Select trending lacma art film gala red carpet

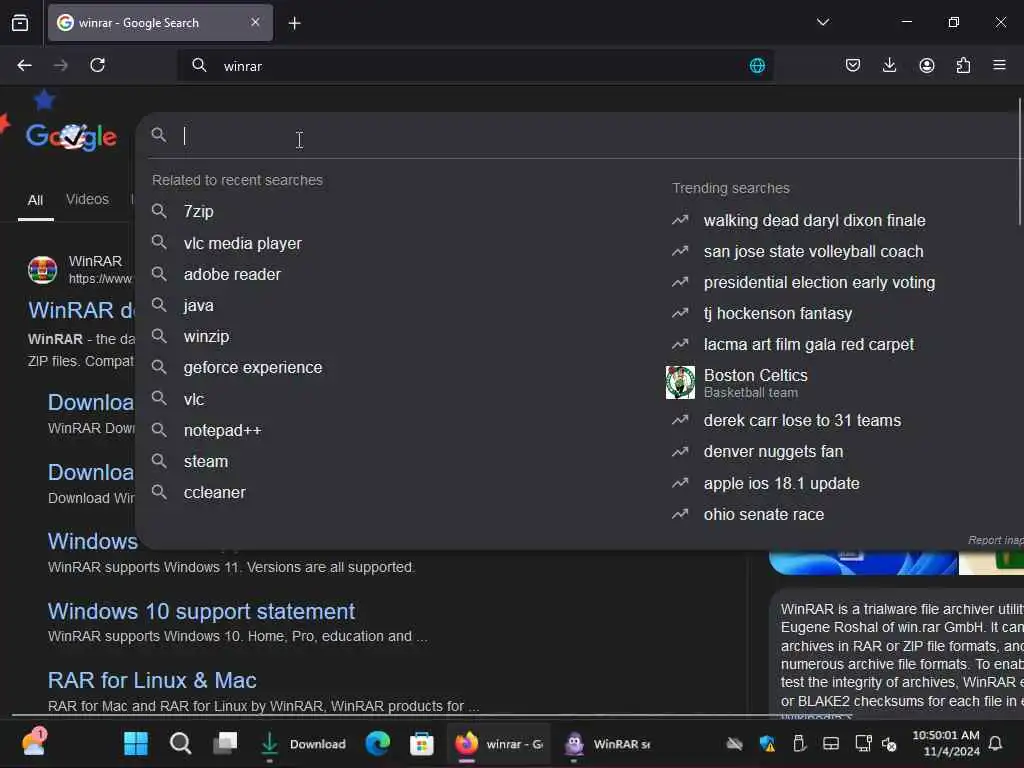(x=808, y=344)
